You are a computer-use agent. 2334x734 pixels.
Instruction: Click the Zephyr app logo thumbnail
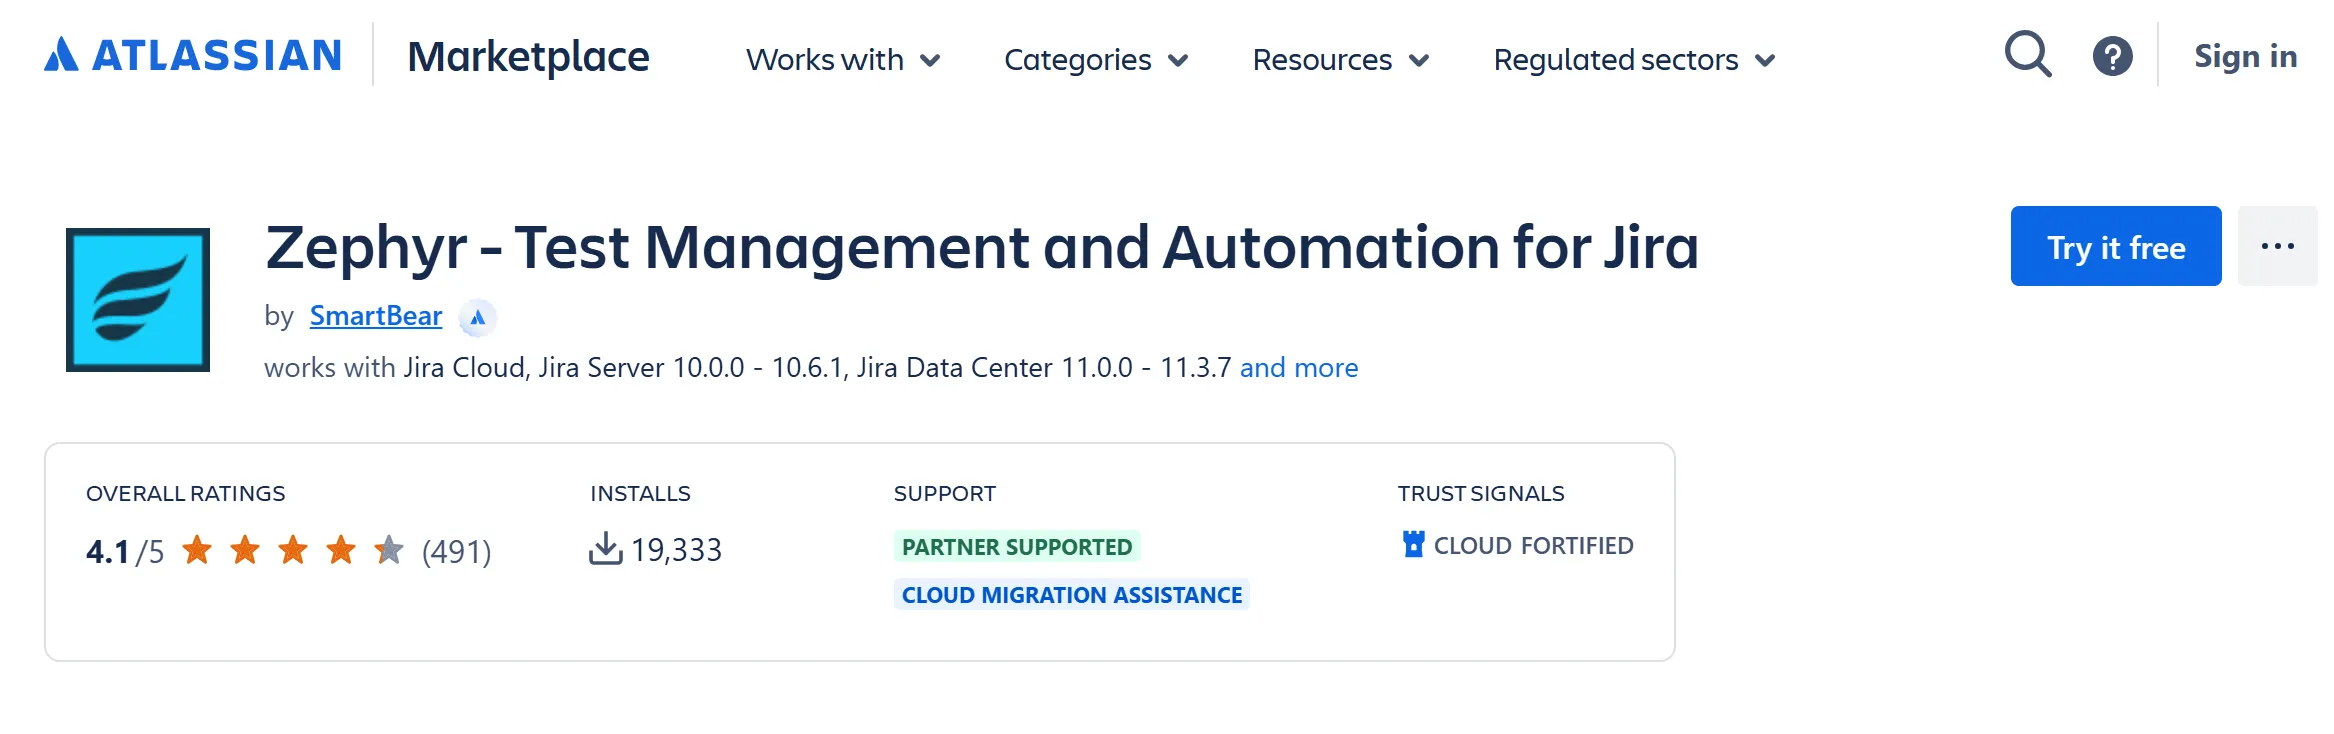click(x=138, y=300)
